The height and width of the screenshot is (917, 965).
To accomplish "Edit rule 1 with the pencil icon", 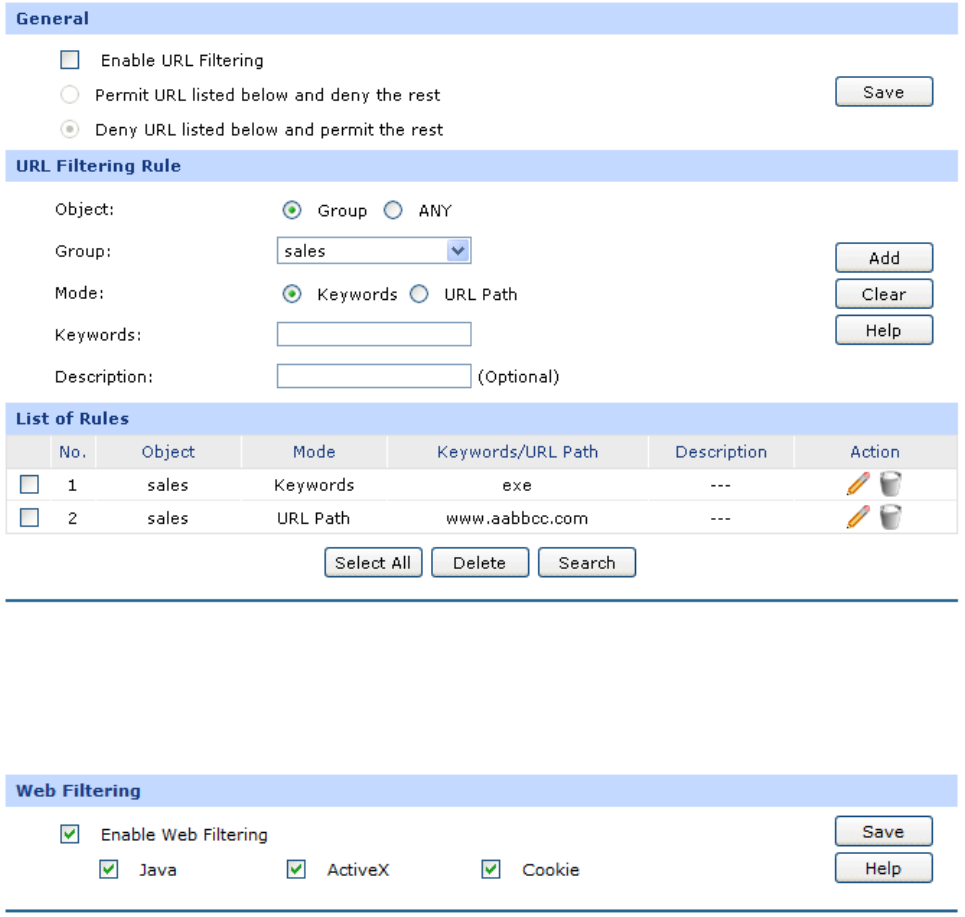I will coord(858,484).
